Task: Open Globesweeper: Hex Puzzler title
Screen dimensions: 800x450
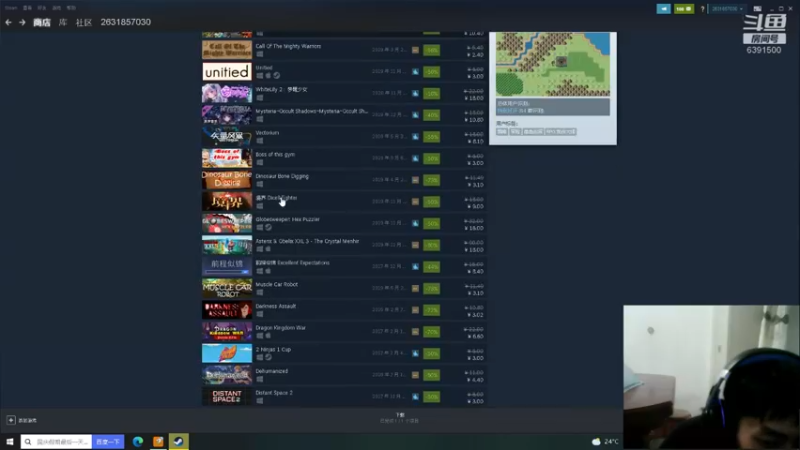Action: click(288, 219)
